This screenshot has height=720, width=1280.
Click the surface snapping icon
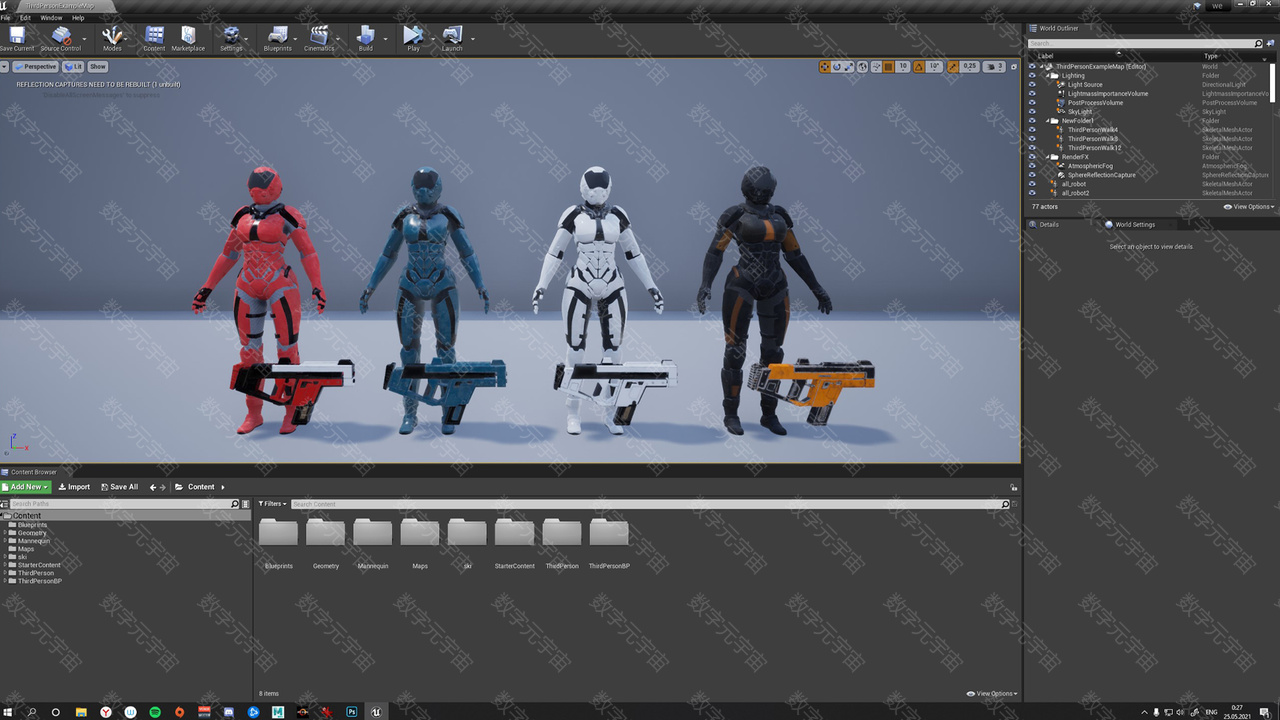(875, 67)
